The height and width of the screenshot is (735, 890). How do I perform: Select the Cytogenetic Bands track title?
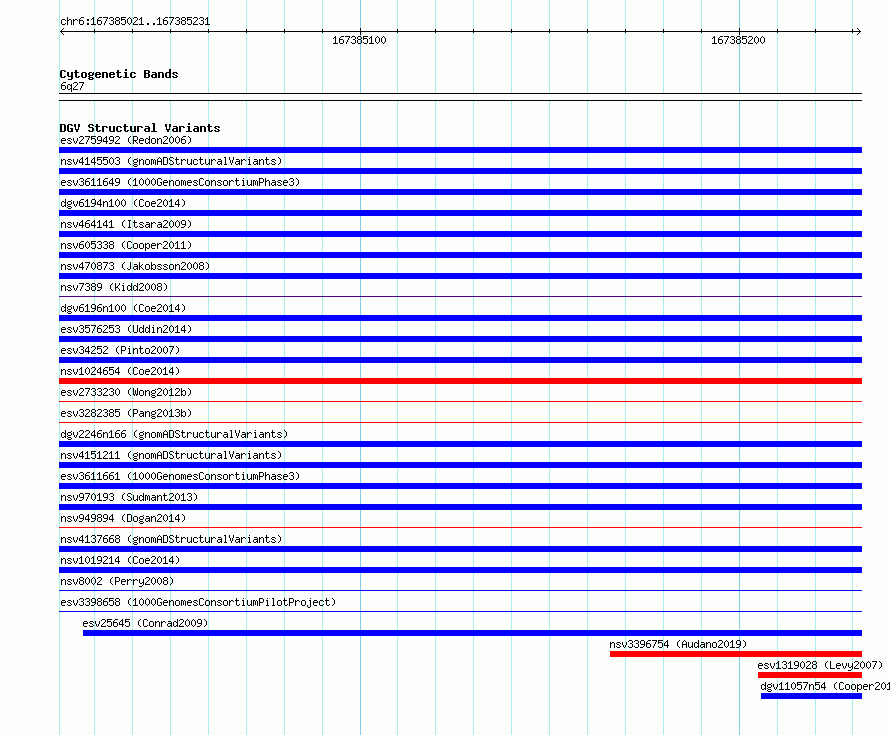pos(119,74)
